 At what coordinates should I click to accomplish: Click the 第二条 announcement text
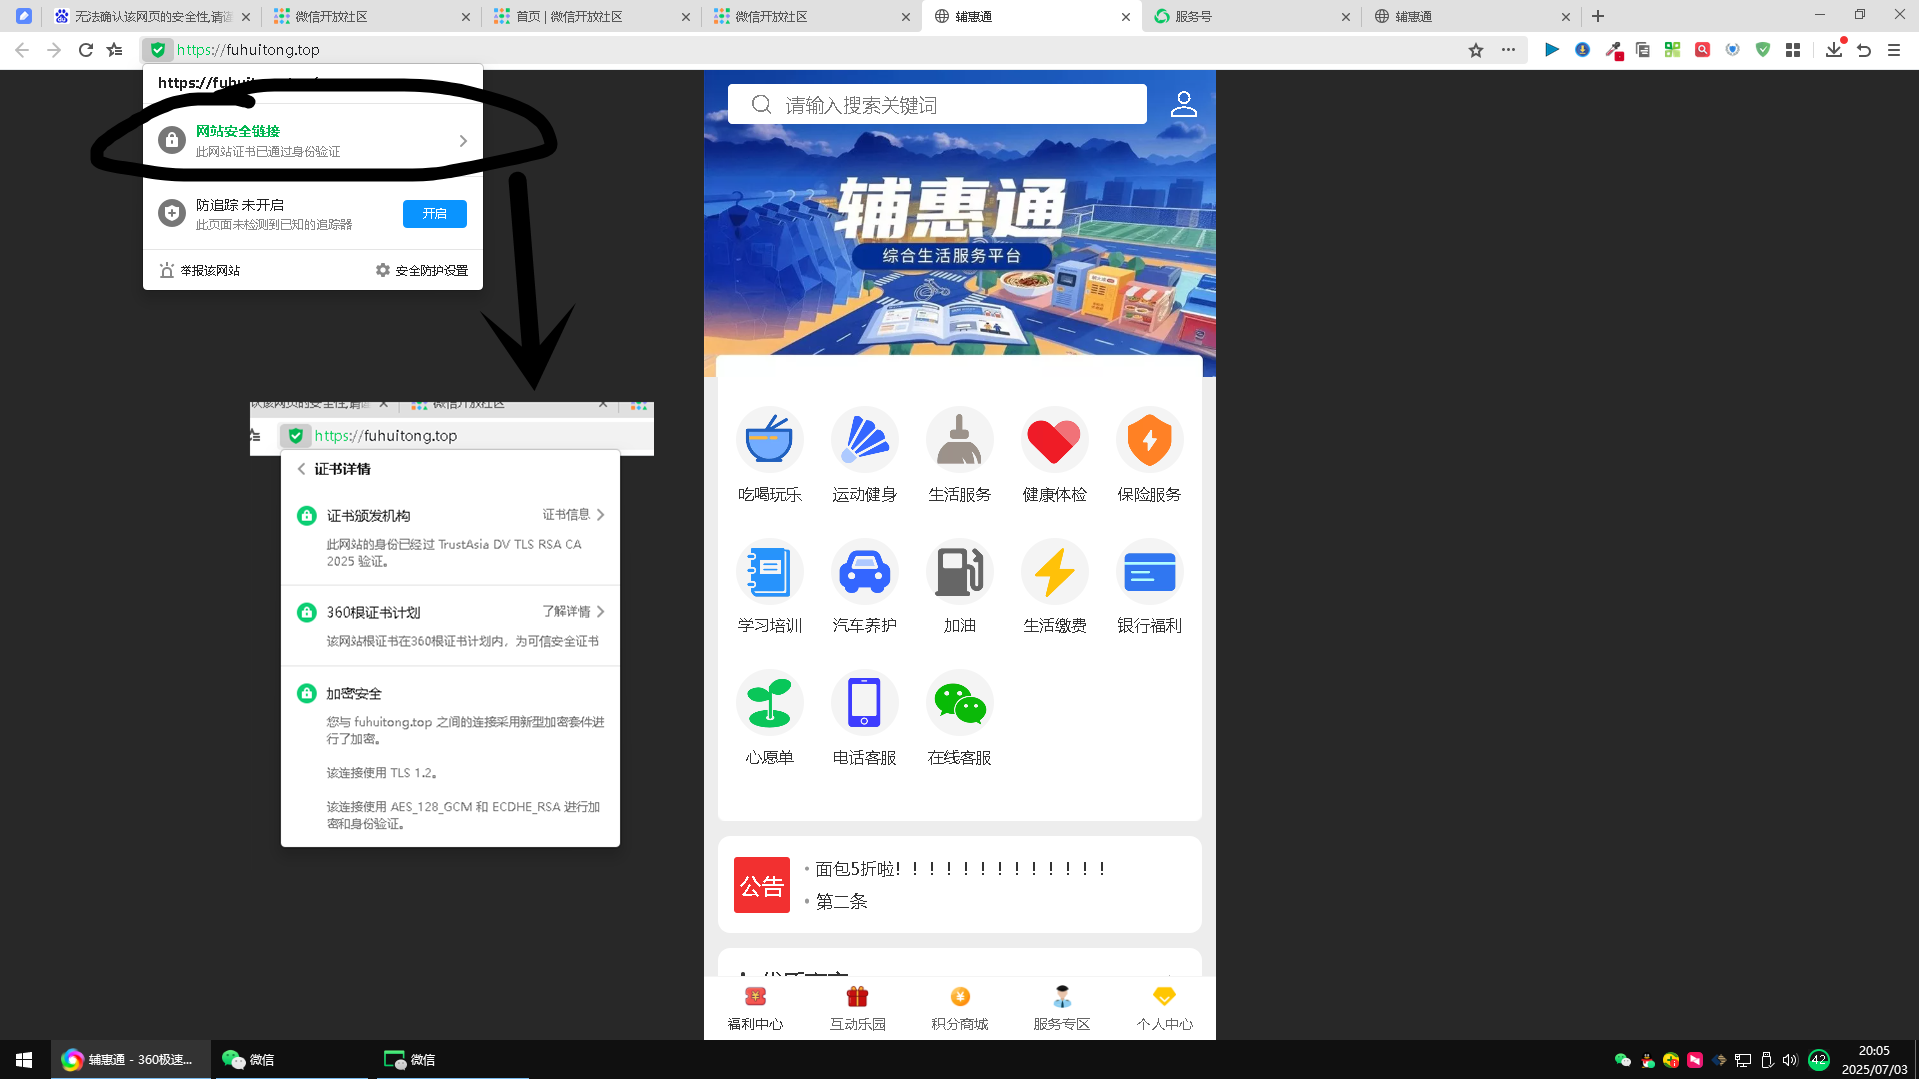coord(841,902)
